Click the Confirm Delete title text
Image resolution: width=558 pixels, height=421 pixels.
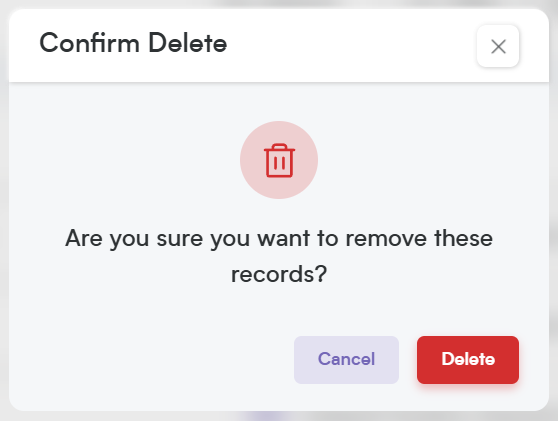133,43
